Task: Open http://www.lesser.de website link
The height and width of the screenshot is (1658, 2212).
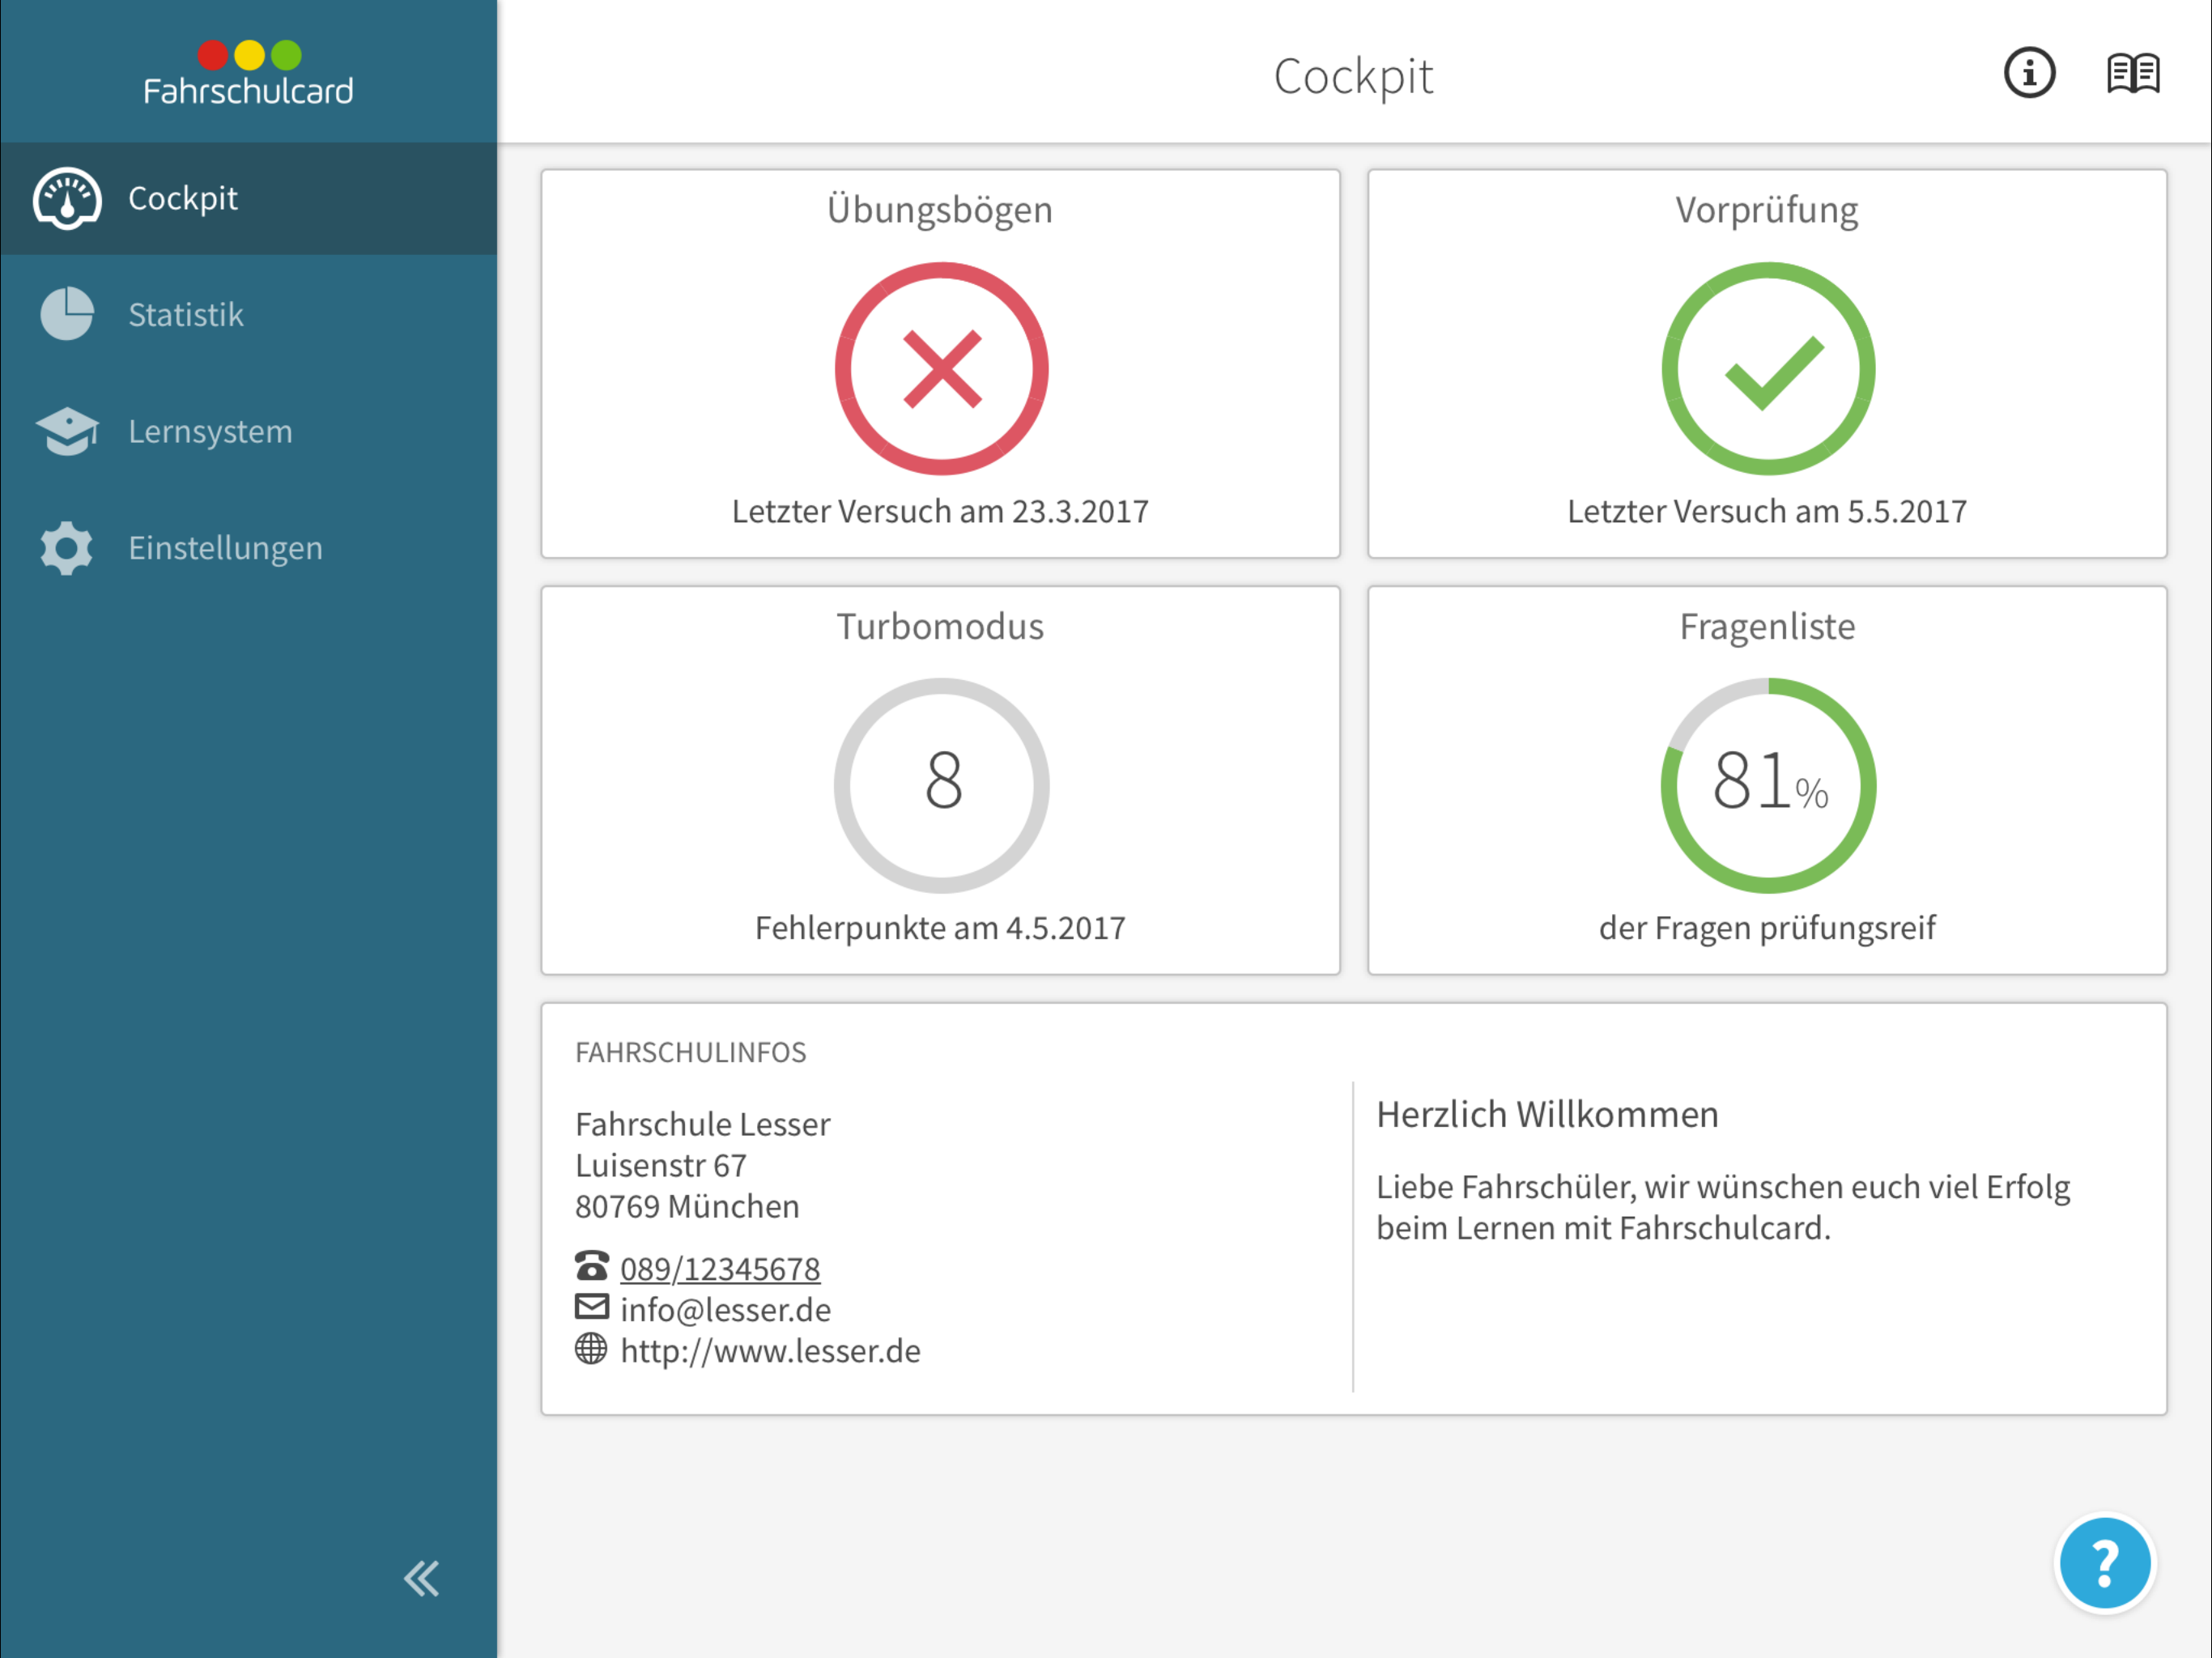Action: (x=770, y=1350)
